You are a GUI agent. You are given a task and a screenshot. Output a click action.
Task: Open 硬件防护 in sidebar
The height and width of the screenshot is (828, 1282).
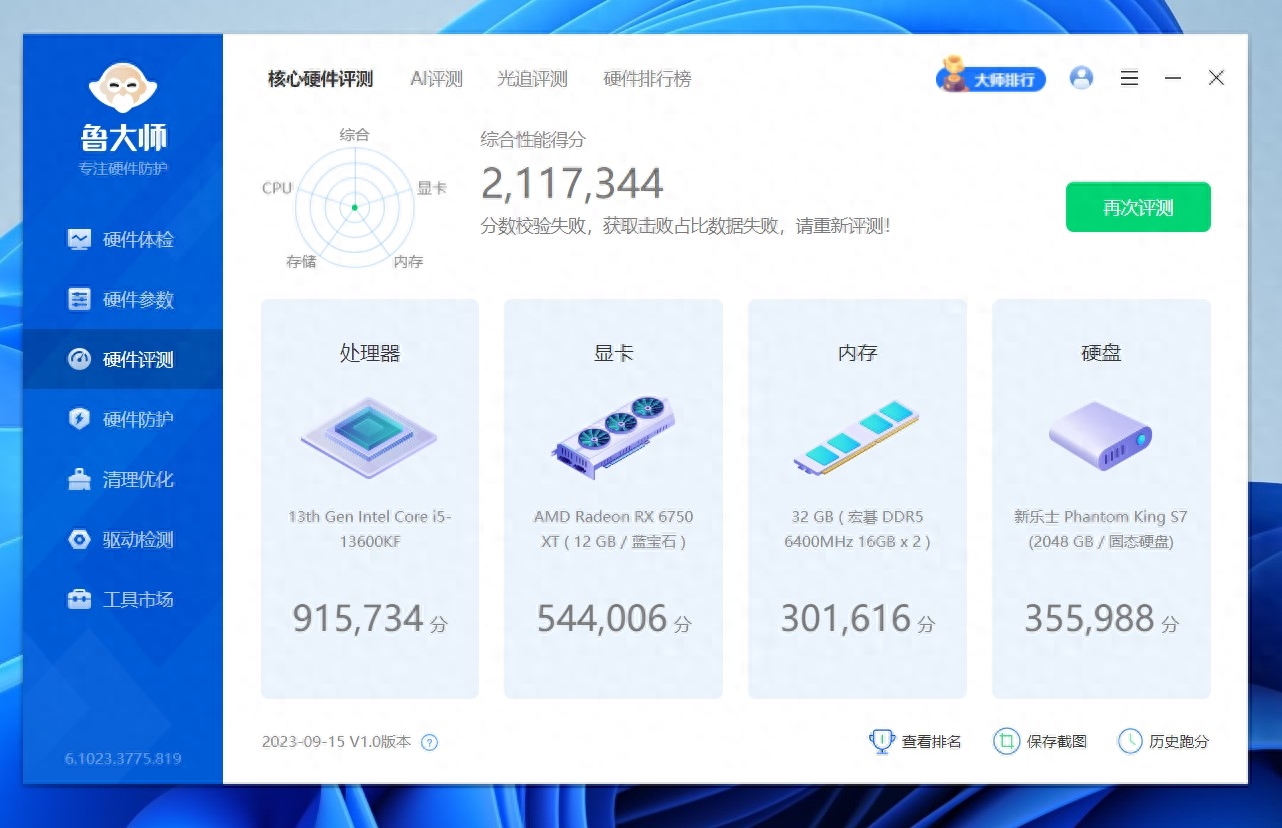tap(122, 419)
